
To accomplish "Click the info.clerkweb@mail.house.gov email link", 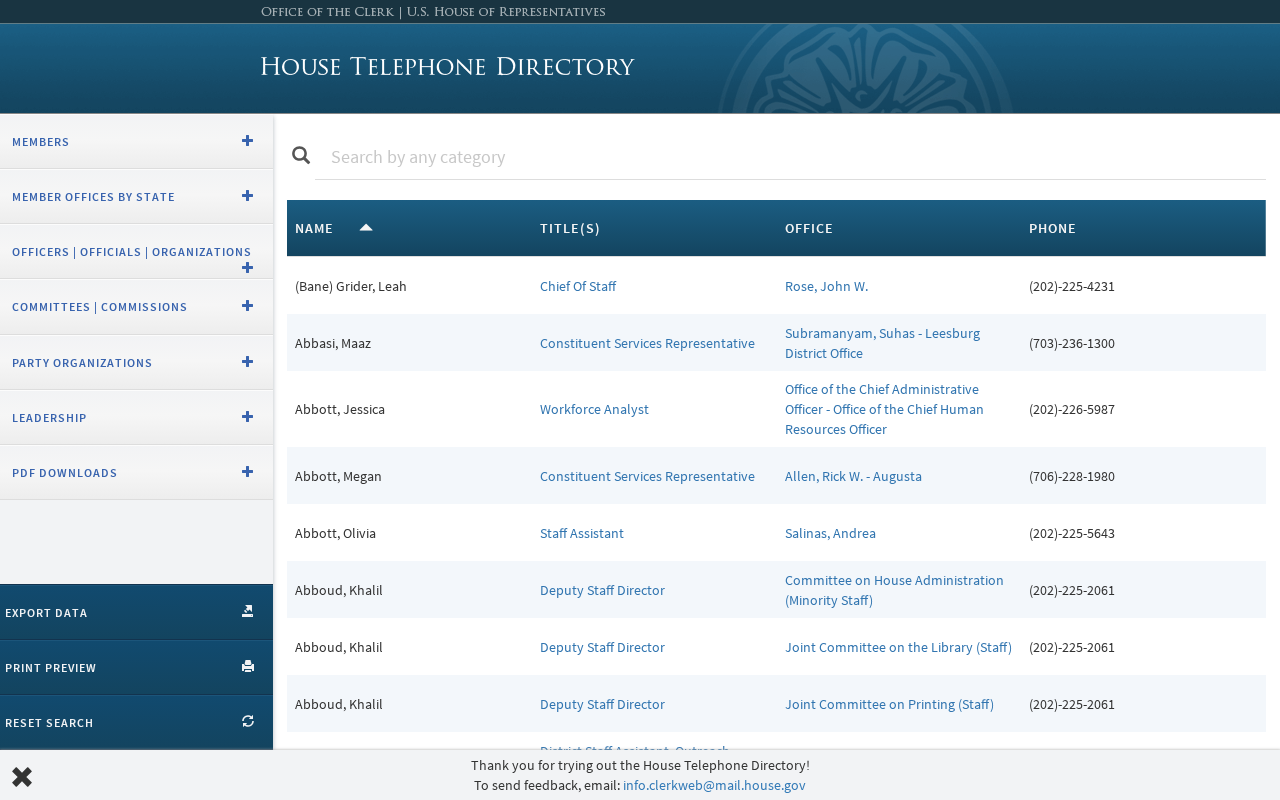I will 714,785.
